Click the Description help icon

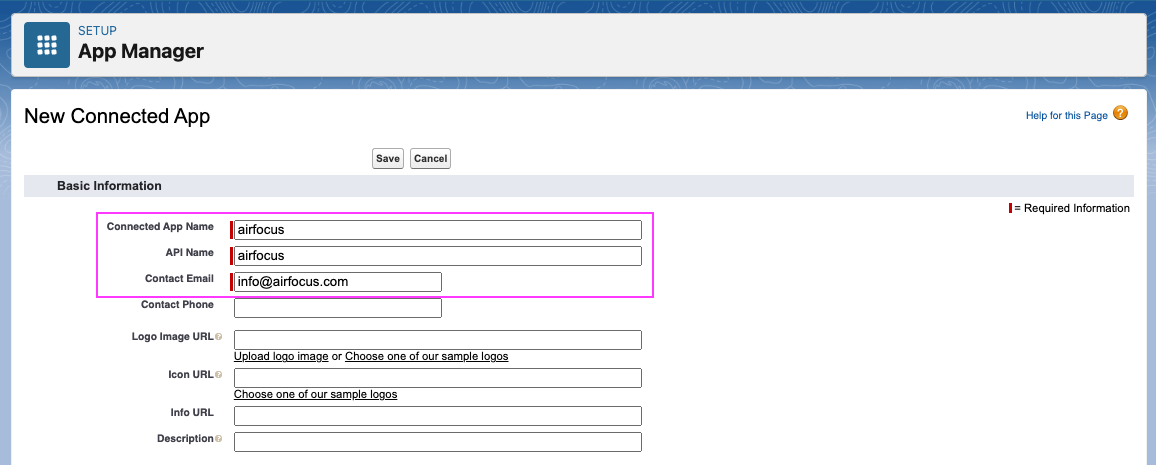click(x=218, y=439)
